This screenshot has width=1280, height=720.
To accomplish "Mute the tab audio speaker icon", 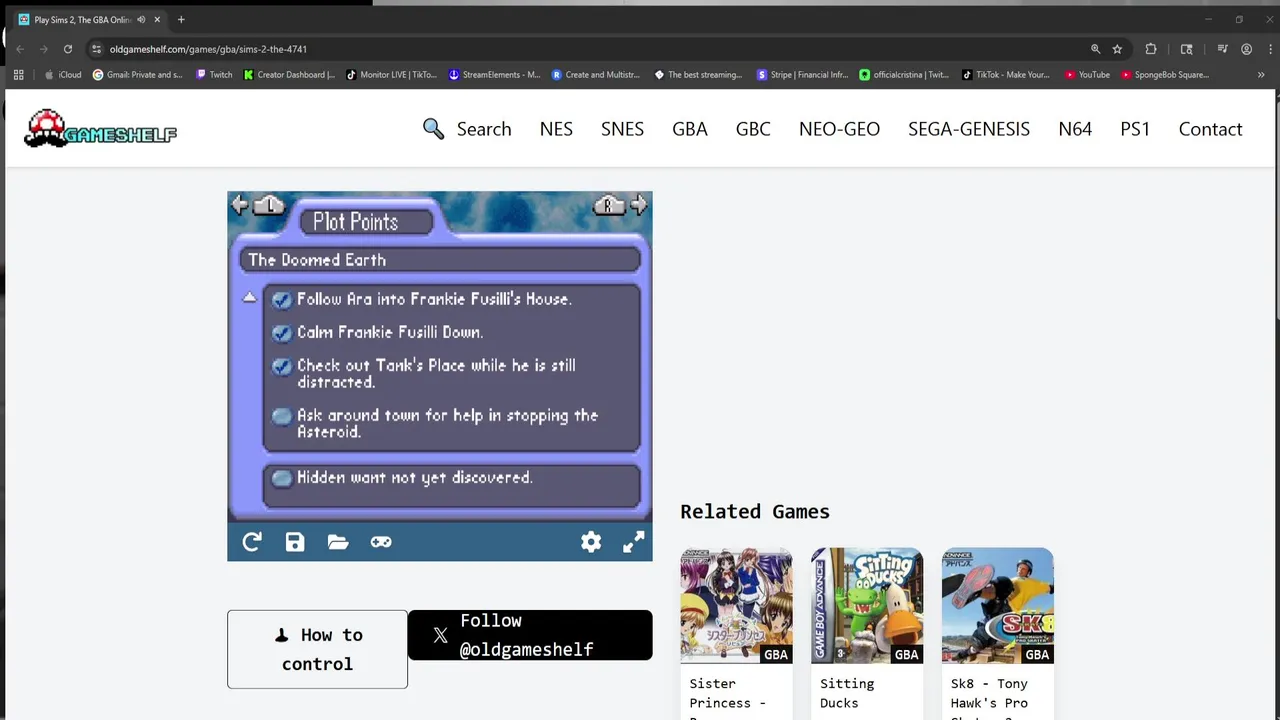I will [141, 20].
